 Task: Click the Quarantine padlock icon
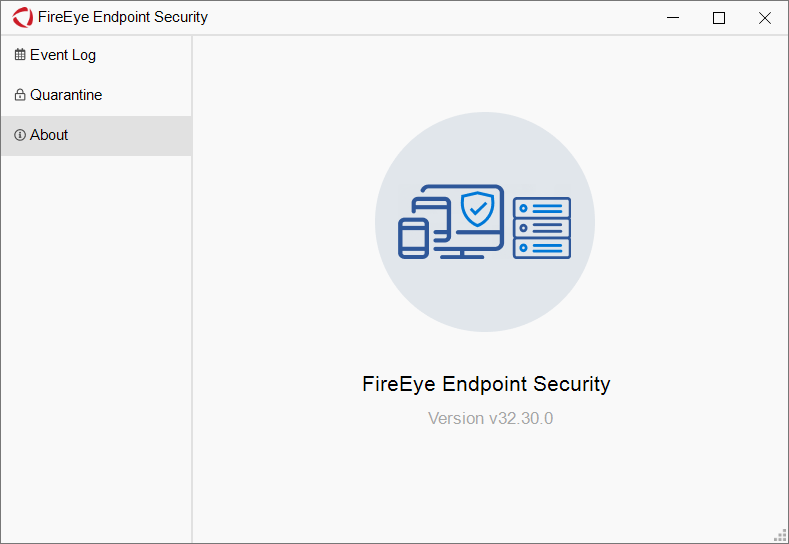click(x=20, y=95)
